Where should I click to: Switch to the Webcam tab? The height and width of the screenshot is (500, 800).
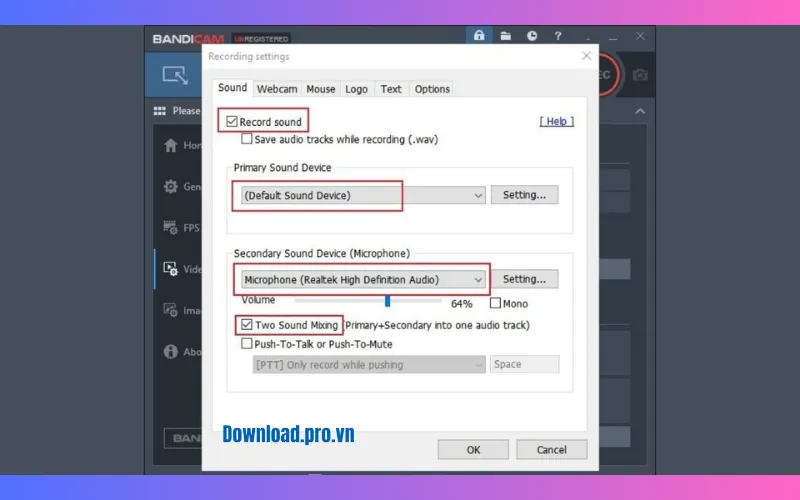pos(277,89)
